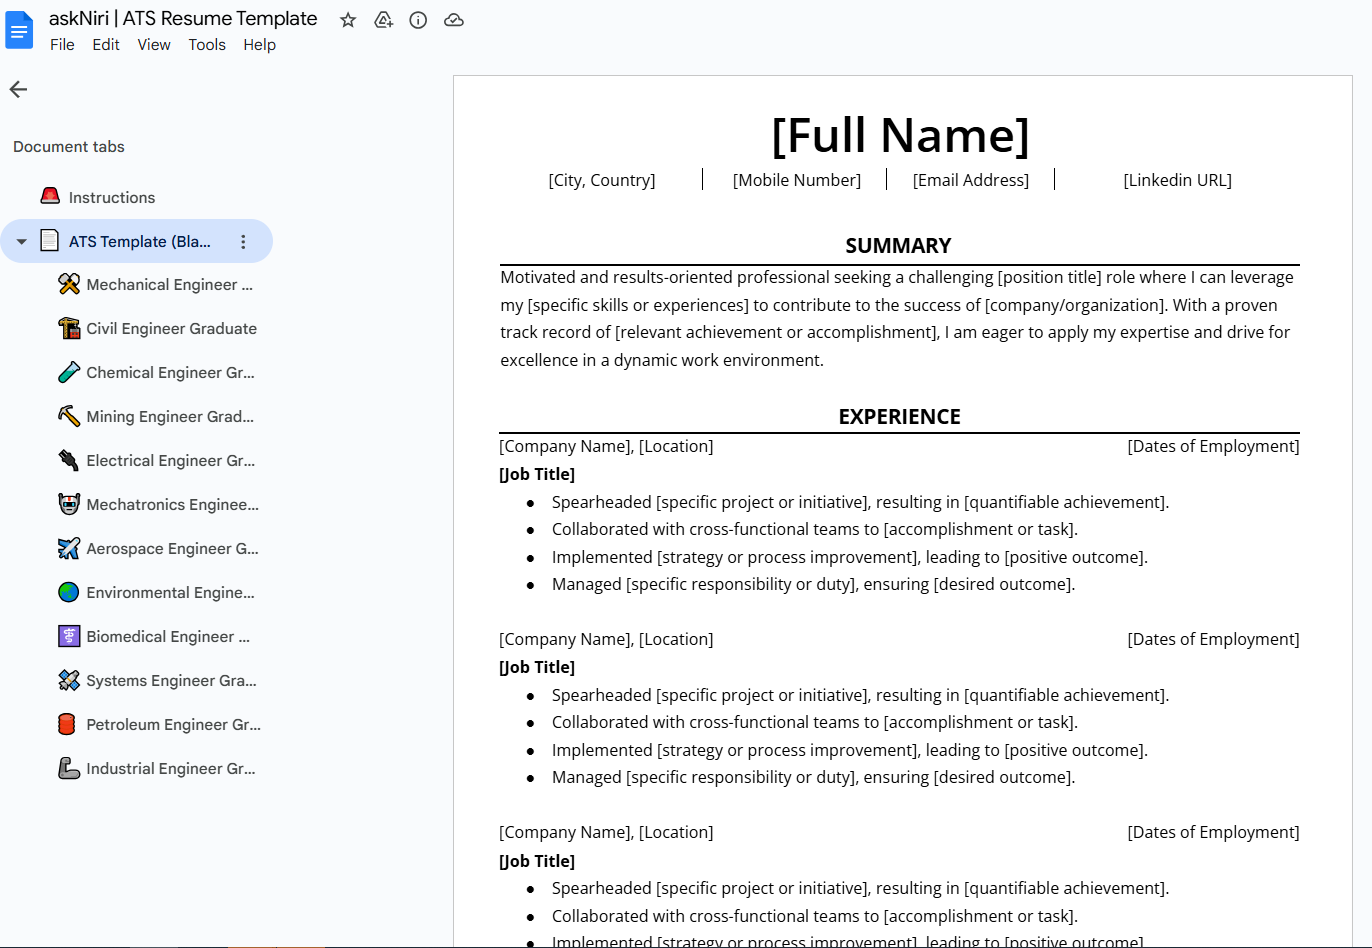Click the Civil Engineer crane icon
Image resolution: width=1372 pixels, height=948 pixels.
[68, 328]
